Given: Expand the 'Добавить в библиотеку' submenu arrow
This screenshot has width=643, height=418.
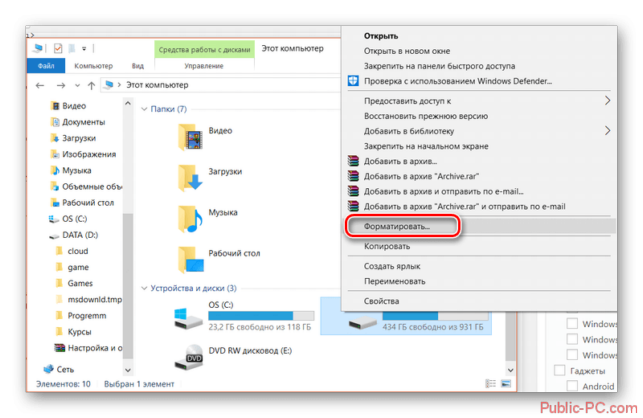Looking at the screenshot, I should pyautogui.click(x=607, y=131).
